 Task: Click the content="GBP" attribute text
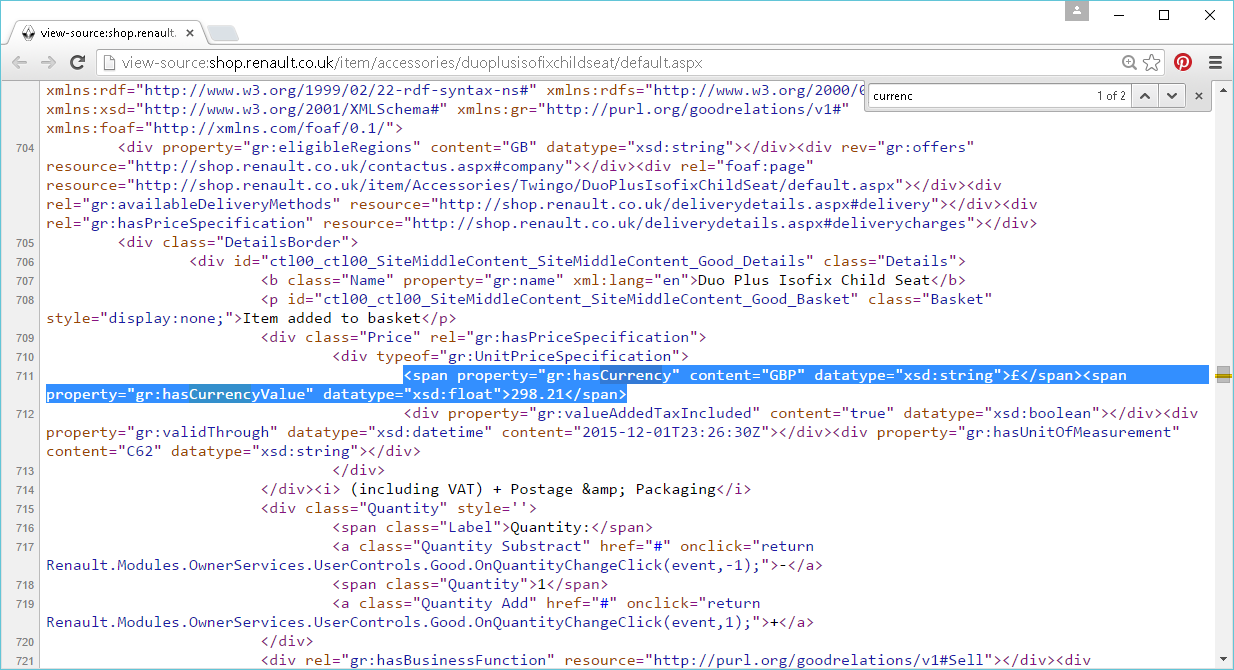coord(747,375)
